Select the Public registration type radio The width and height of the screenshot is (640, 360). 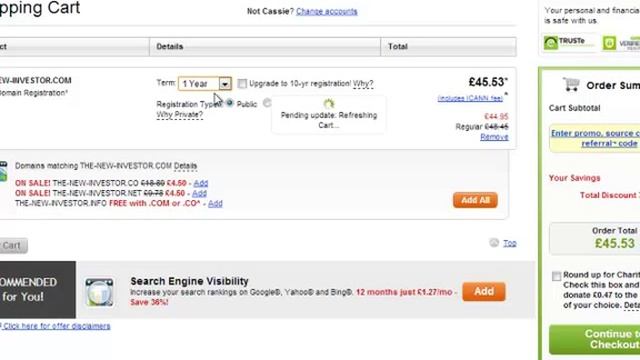point(229,103)
